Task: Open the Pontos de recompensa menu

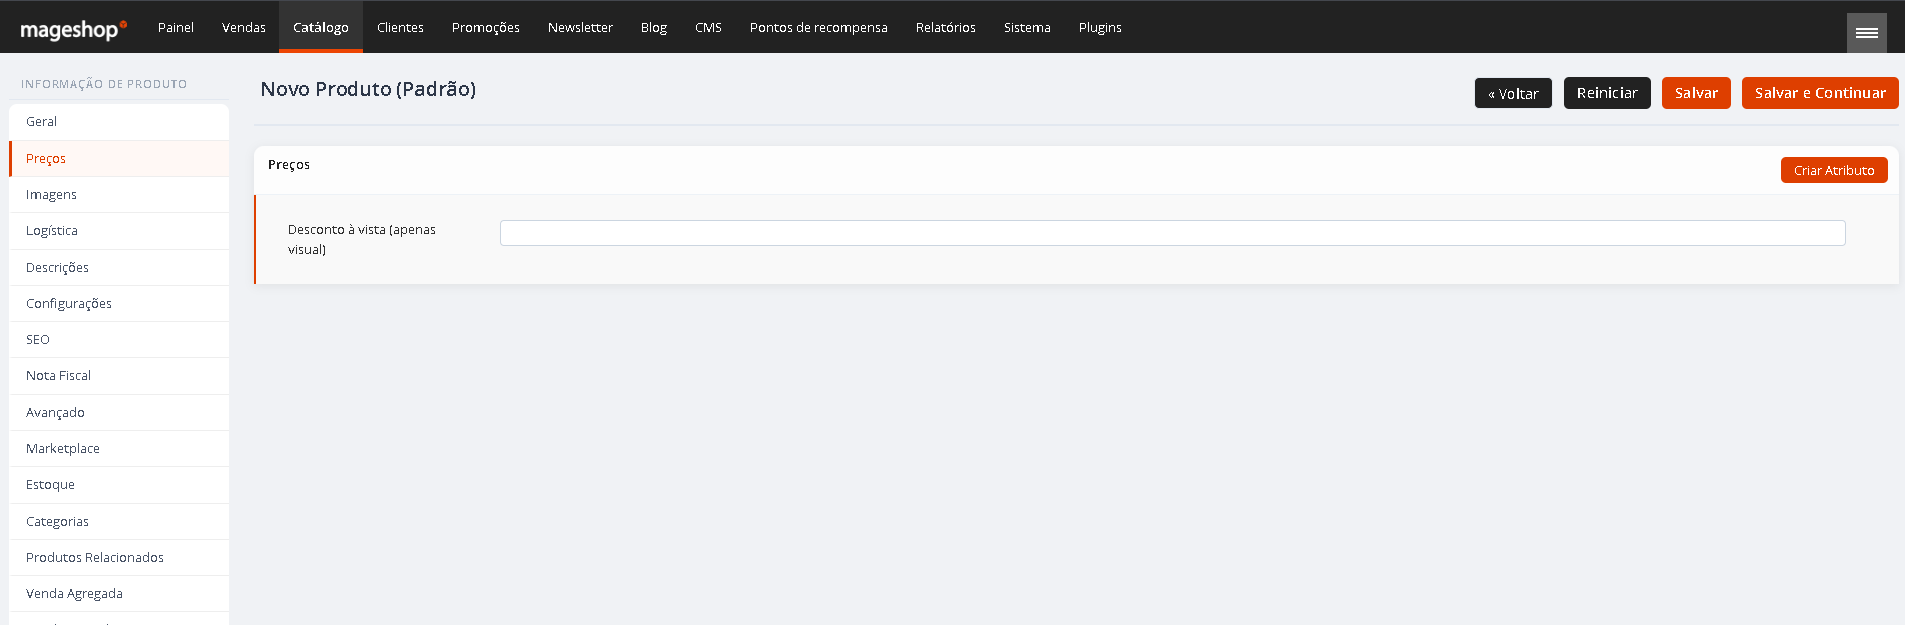Action: pos(819,27)
